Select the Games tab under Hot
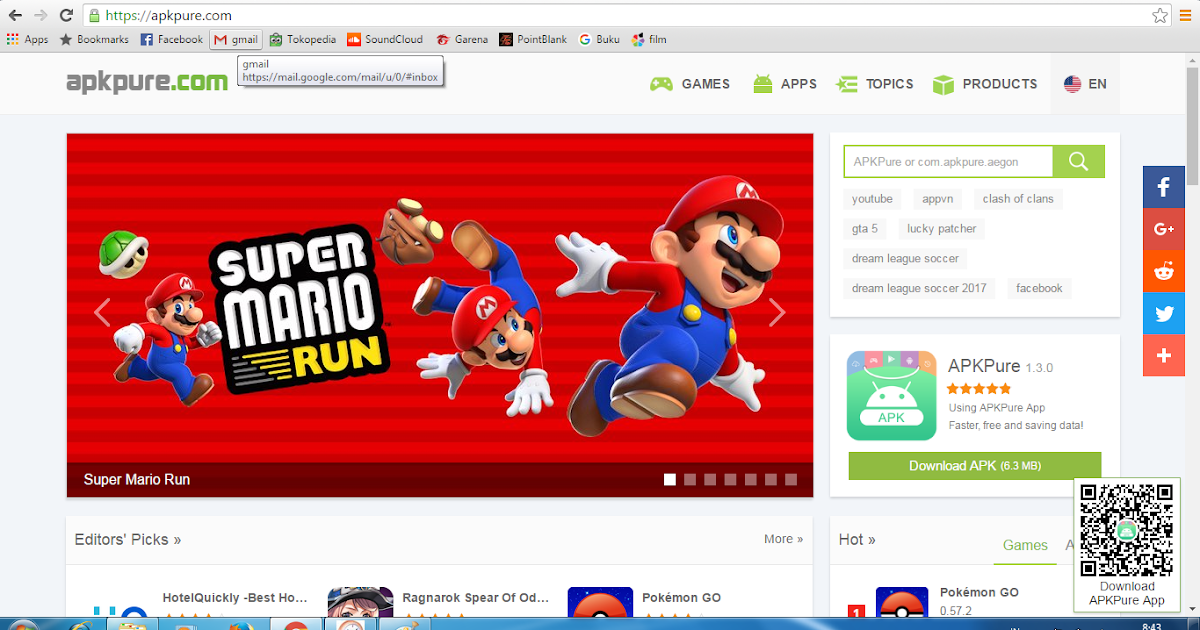Image resolution: width=1200 pixels, height=630 pixels. tap(1025, 545)
